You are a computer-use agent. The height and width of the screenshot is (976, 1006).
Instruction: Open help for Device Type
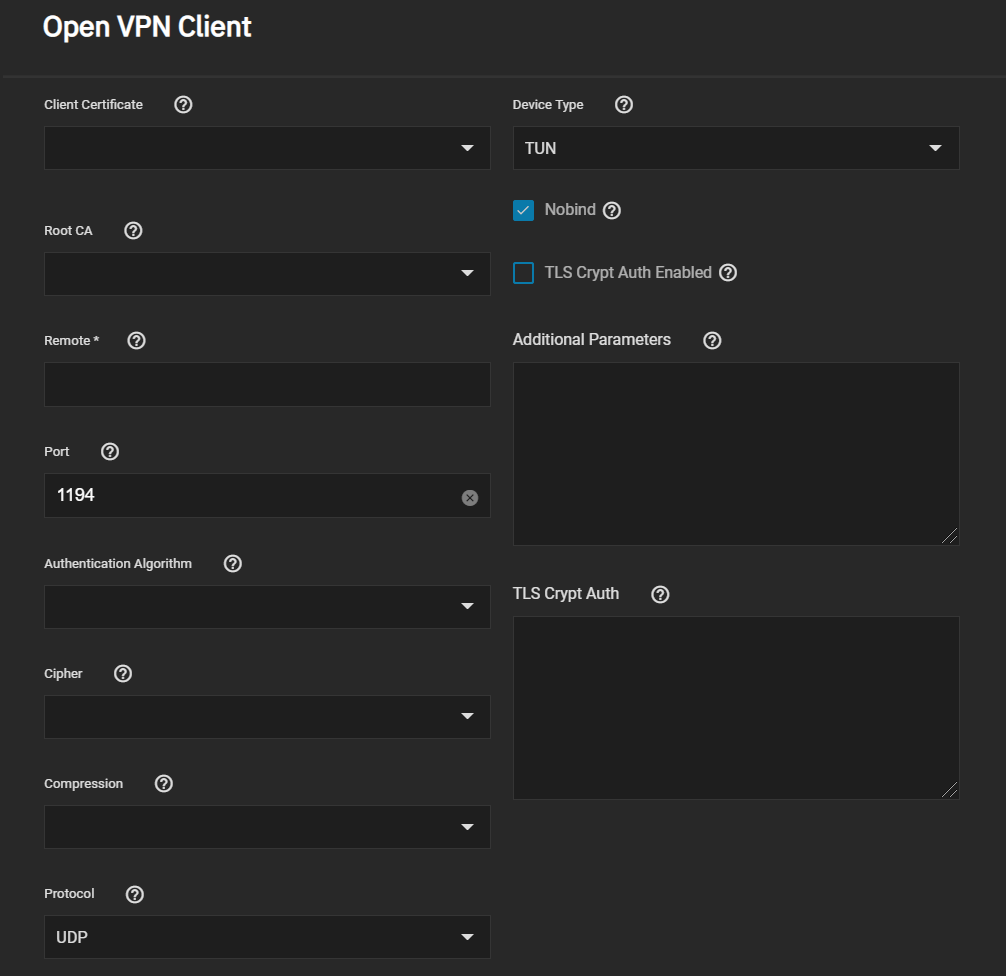[624, 105]
